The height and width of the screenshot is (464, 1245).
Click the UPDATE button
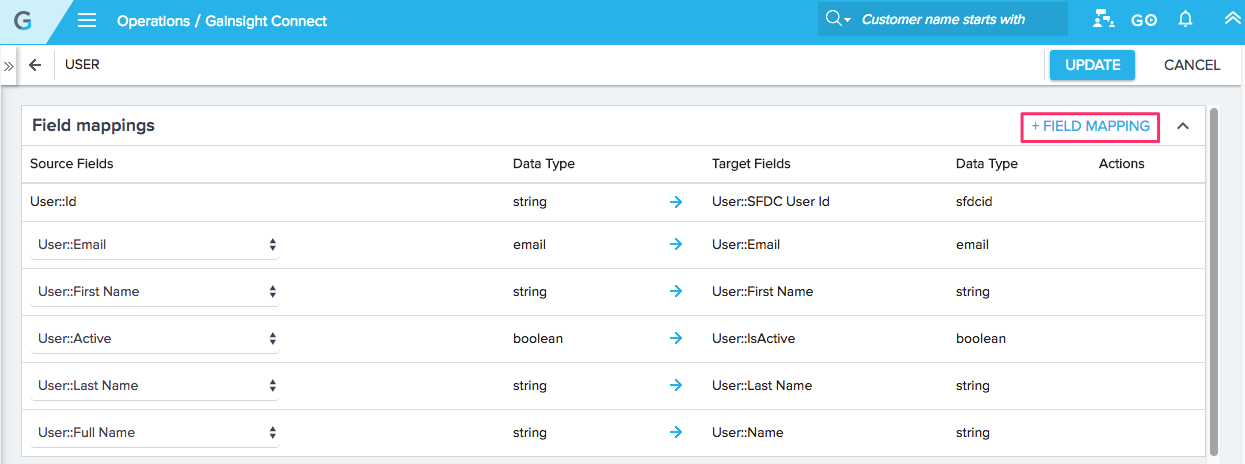click(x=1092, y=65)
